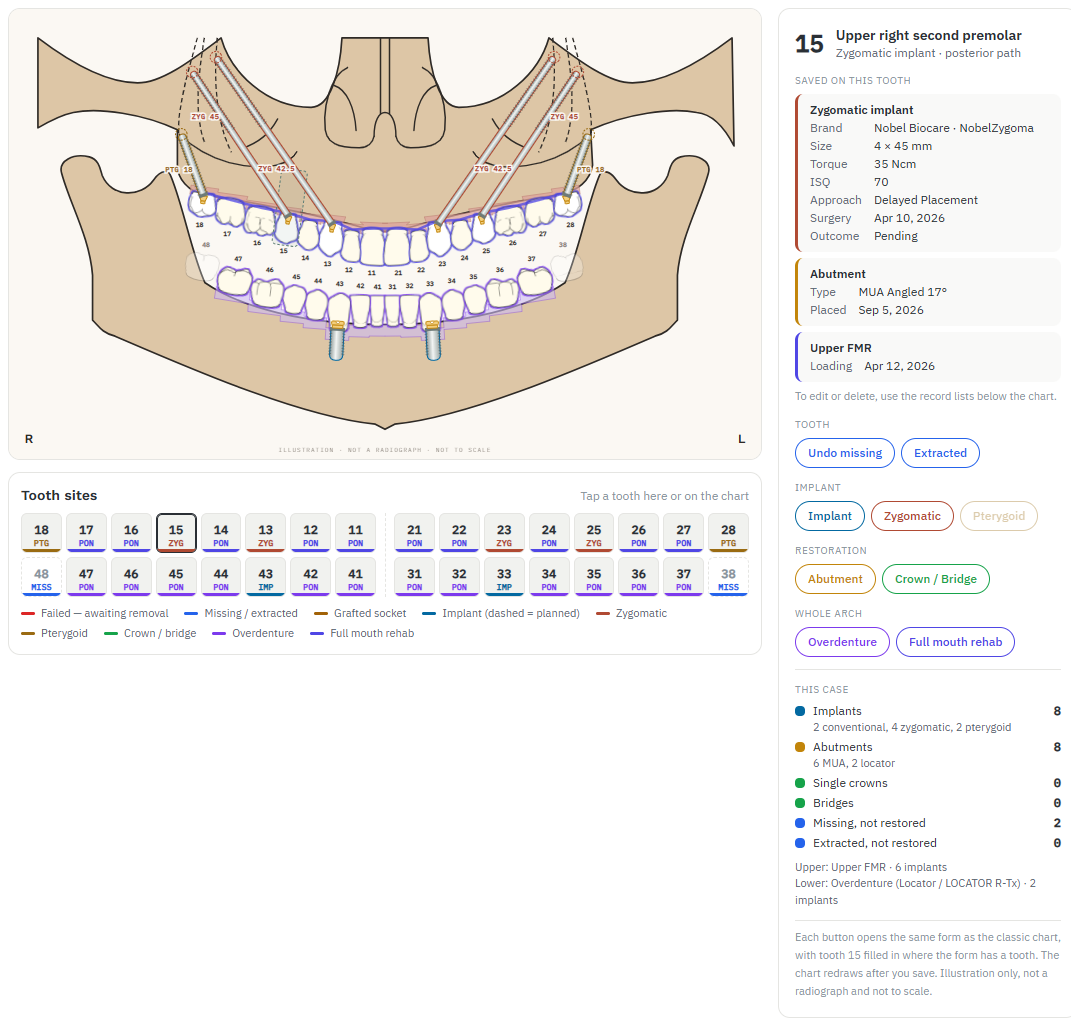This screenshot has height=1025, width=1071.
Task: Select tooth site 35 tile
Action: pos(594,577)
